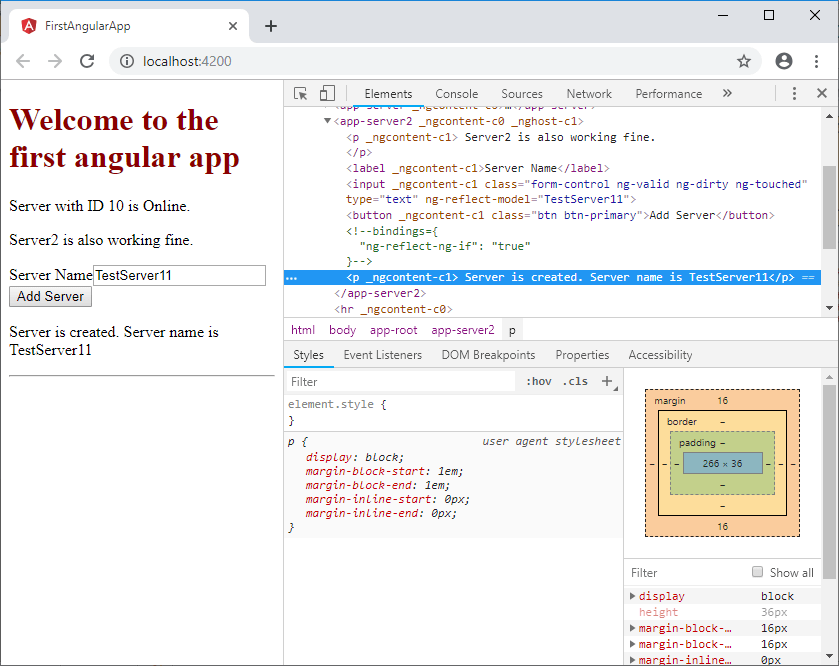The image size is (839, 666).
Task: Click the 266 × 36 content box
Action: point(722,463)
